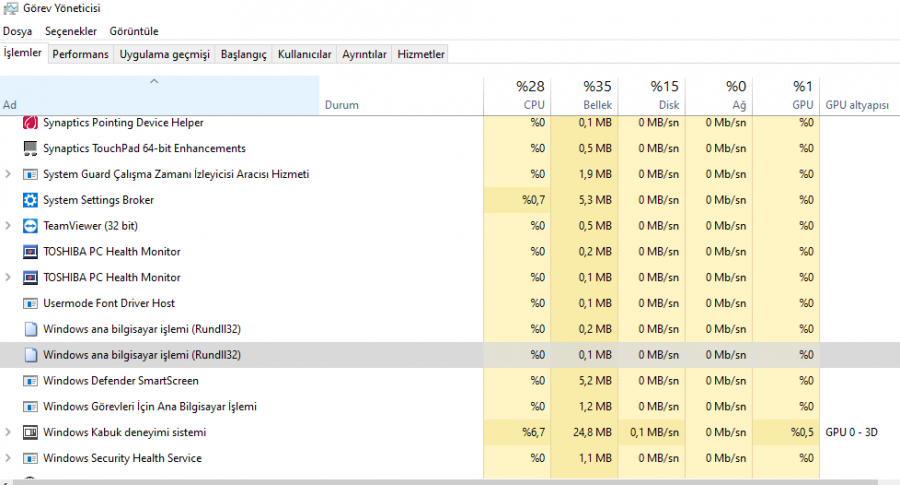
Task: Select the System Settings Broker process name
Action: pyautogui.click(x=98, y=200)
